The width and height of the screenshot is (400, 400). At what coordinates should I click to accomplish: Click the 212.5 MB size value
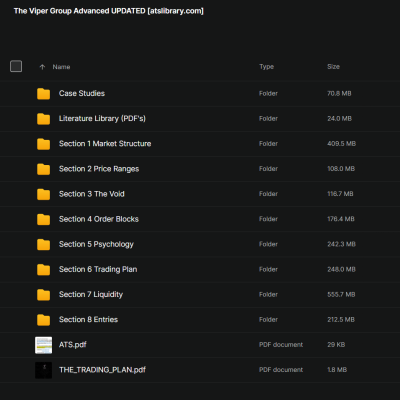[341, 320]
